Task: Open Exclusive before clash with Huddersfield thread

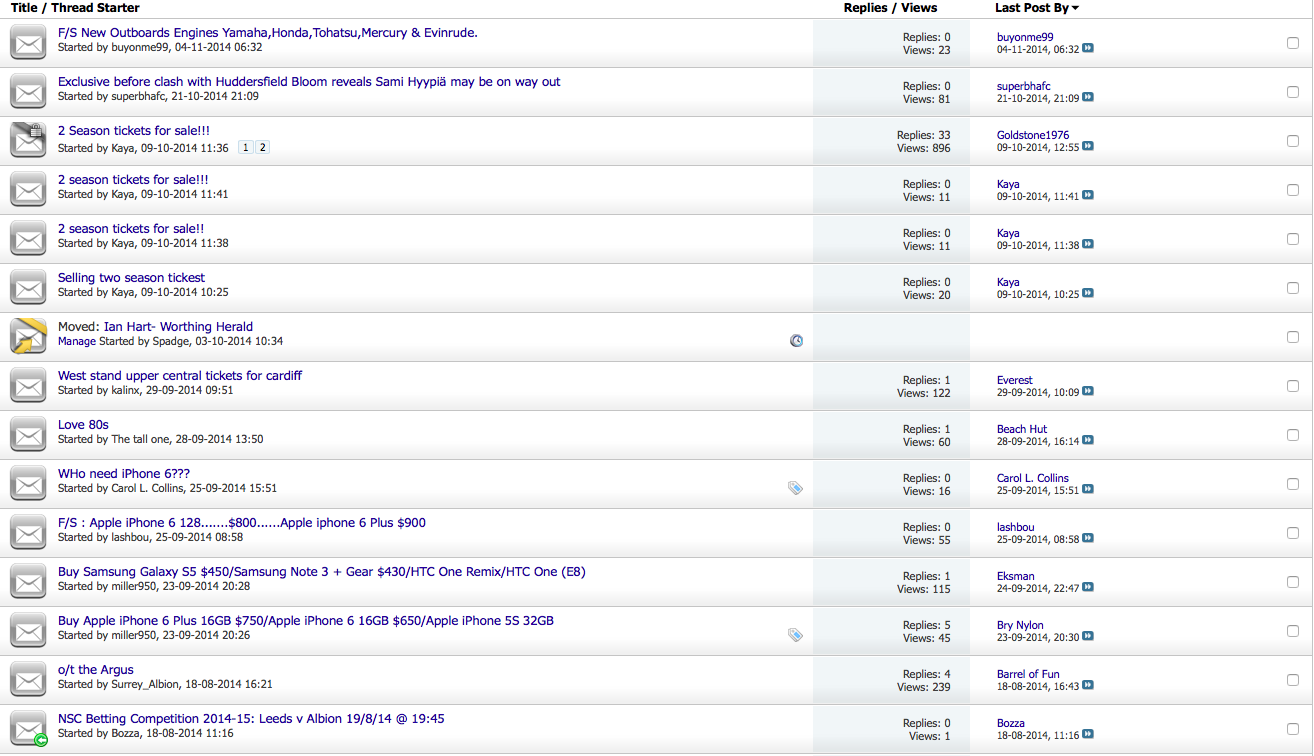Action: (x=309, y=82)
